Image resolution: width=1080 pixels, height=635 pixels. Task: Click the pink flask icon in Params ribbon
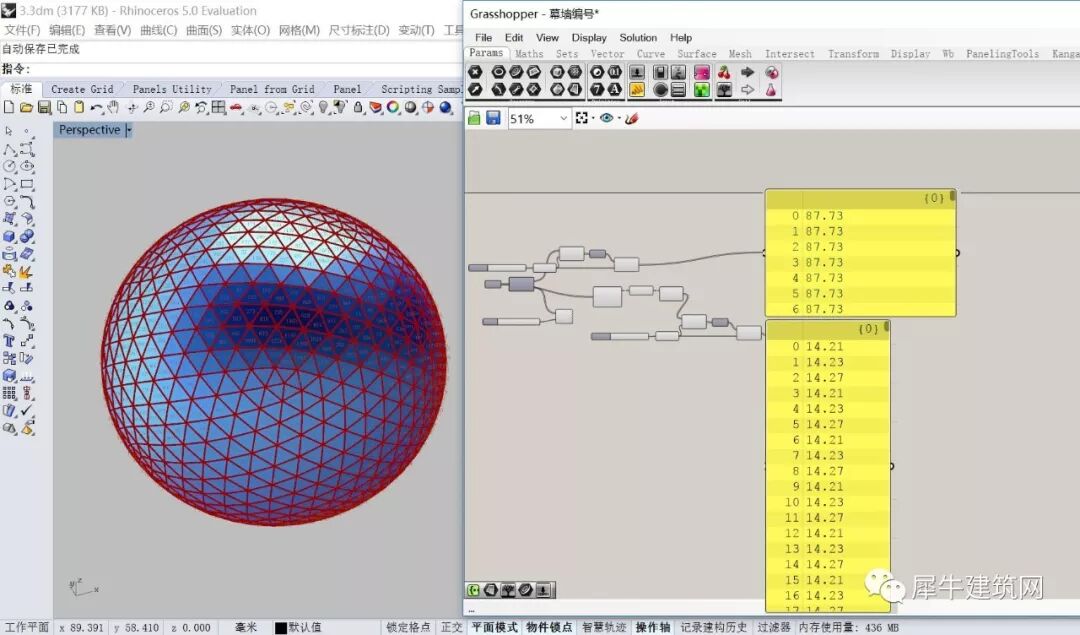coord(771,90)
